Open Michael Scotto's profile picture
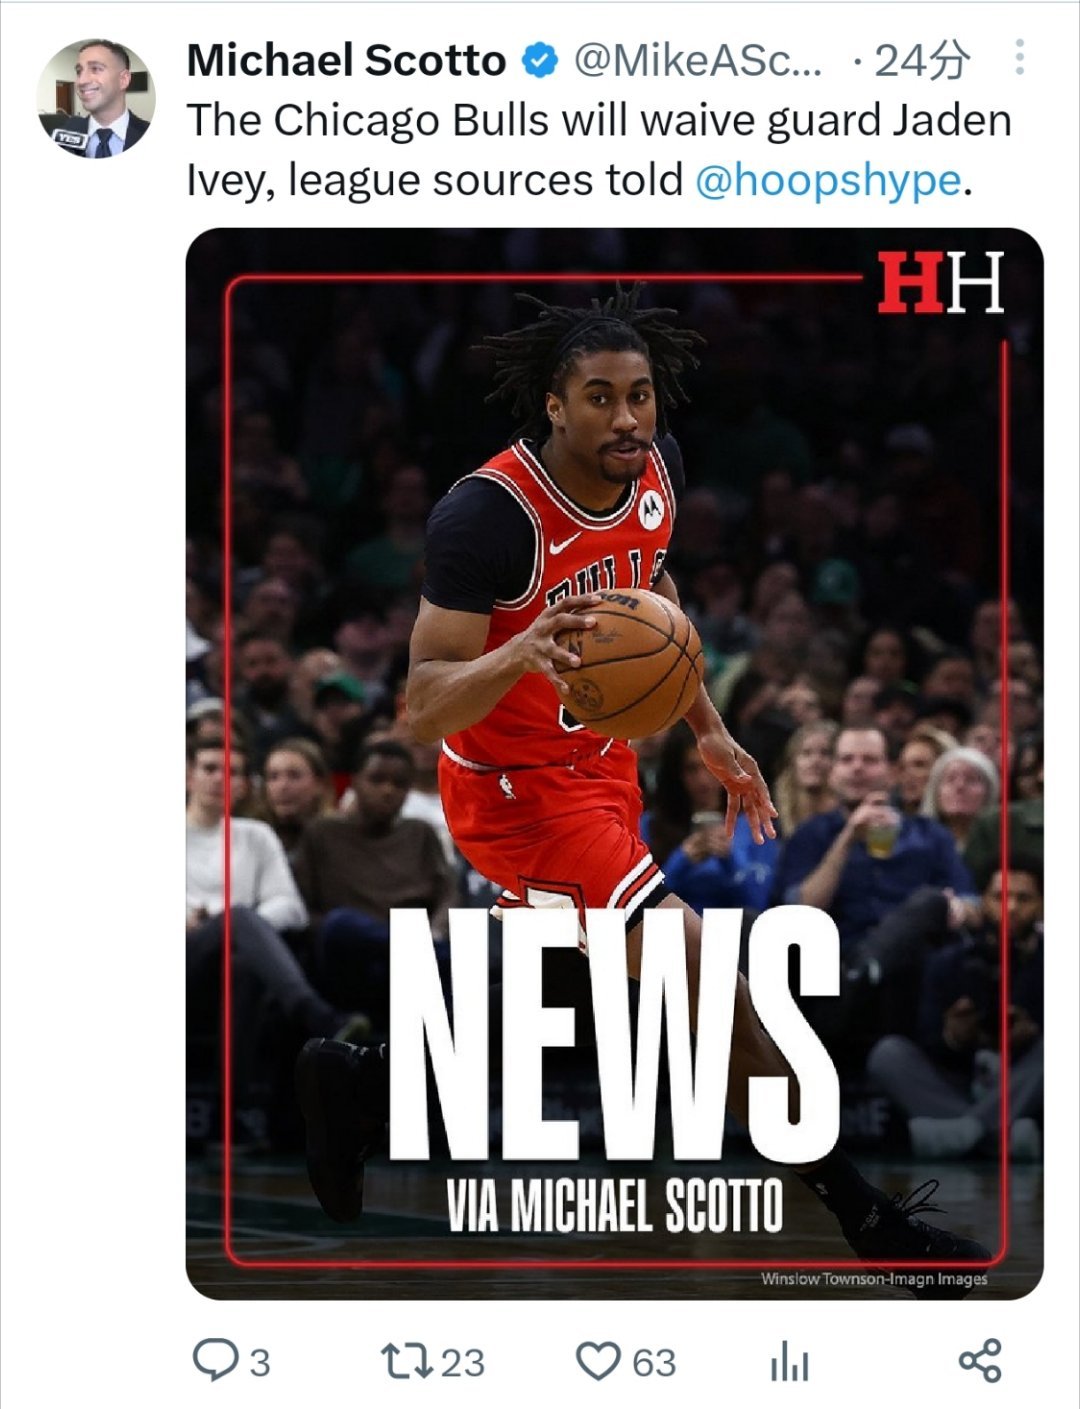1080x1409 pixels. [96, 98]
